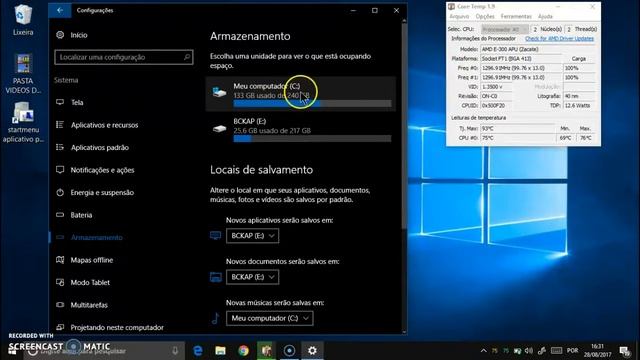Open Novos aplicativos save location dropdown
The width and height of the screenshot is (640, 360).
(253, 236)
